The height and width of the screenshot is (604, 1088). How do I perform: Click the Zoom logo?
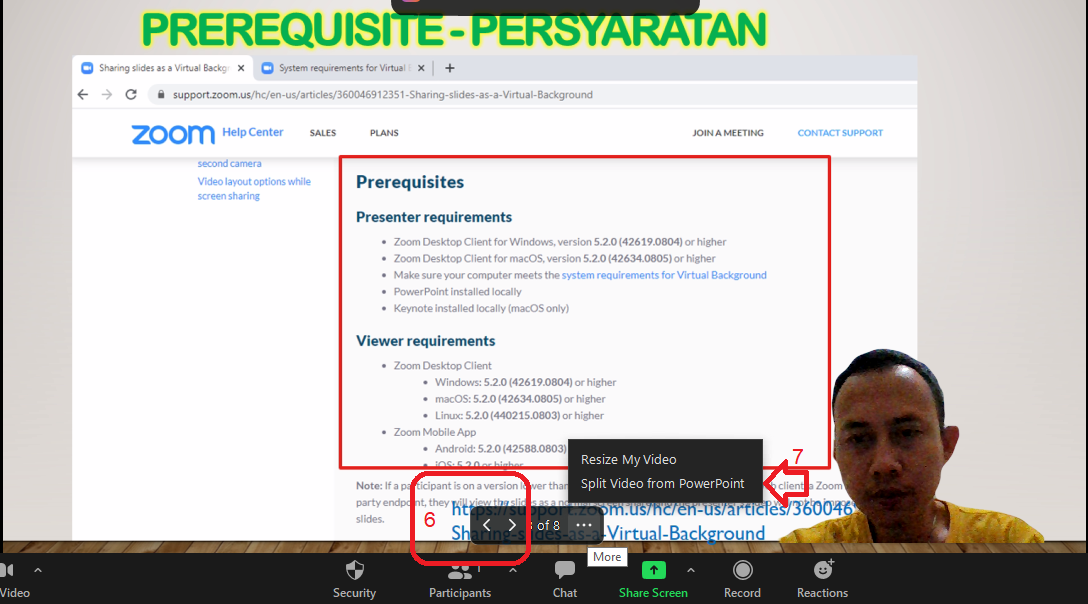[173, 134]
